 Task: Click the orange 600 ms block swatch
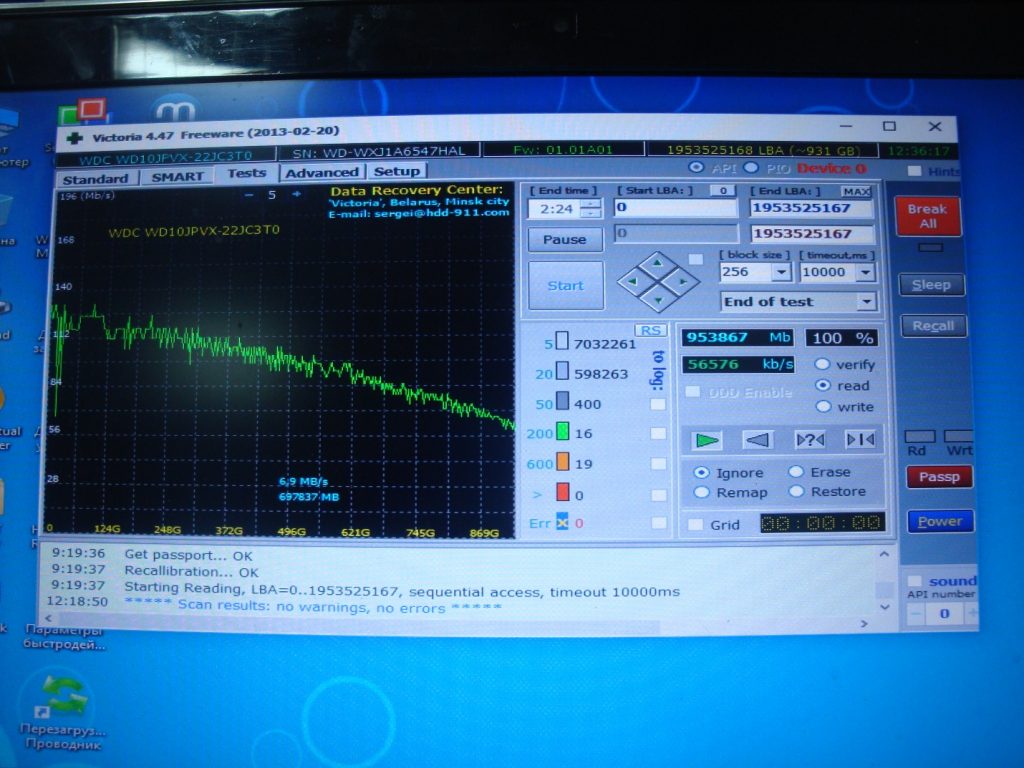562,462
